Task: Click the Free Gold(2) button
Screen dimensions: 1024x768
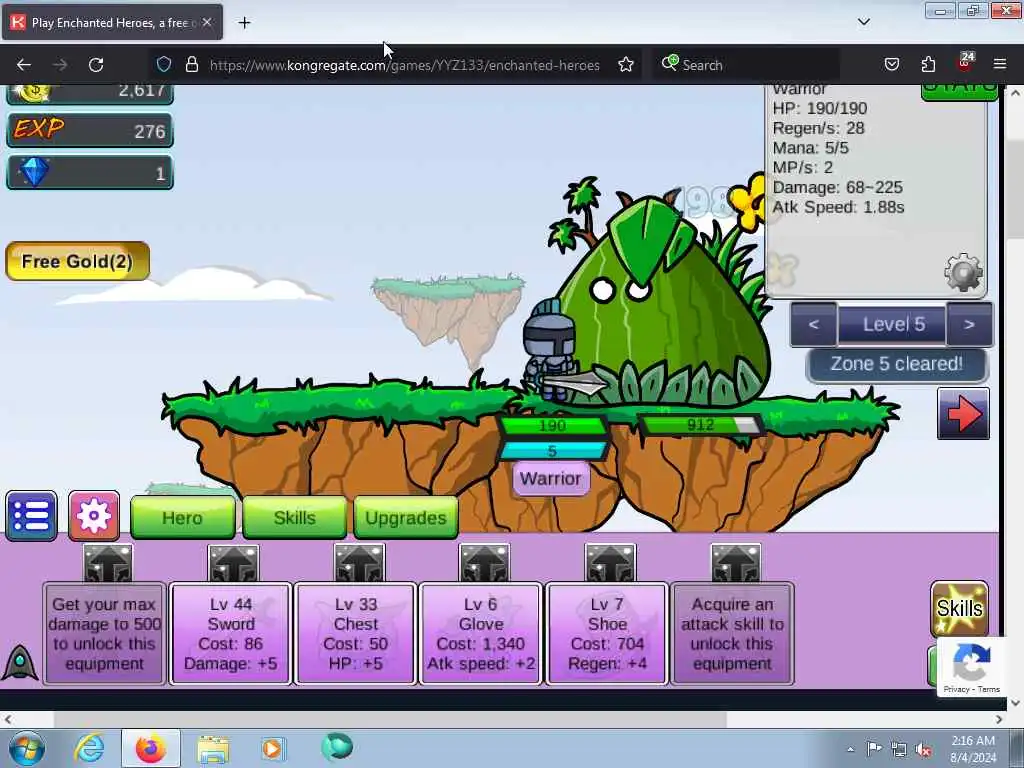Action: (78, 261)
